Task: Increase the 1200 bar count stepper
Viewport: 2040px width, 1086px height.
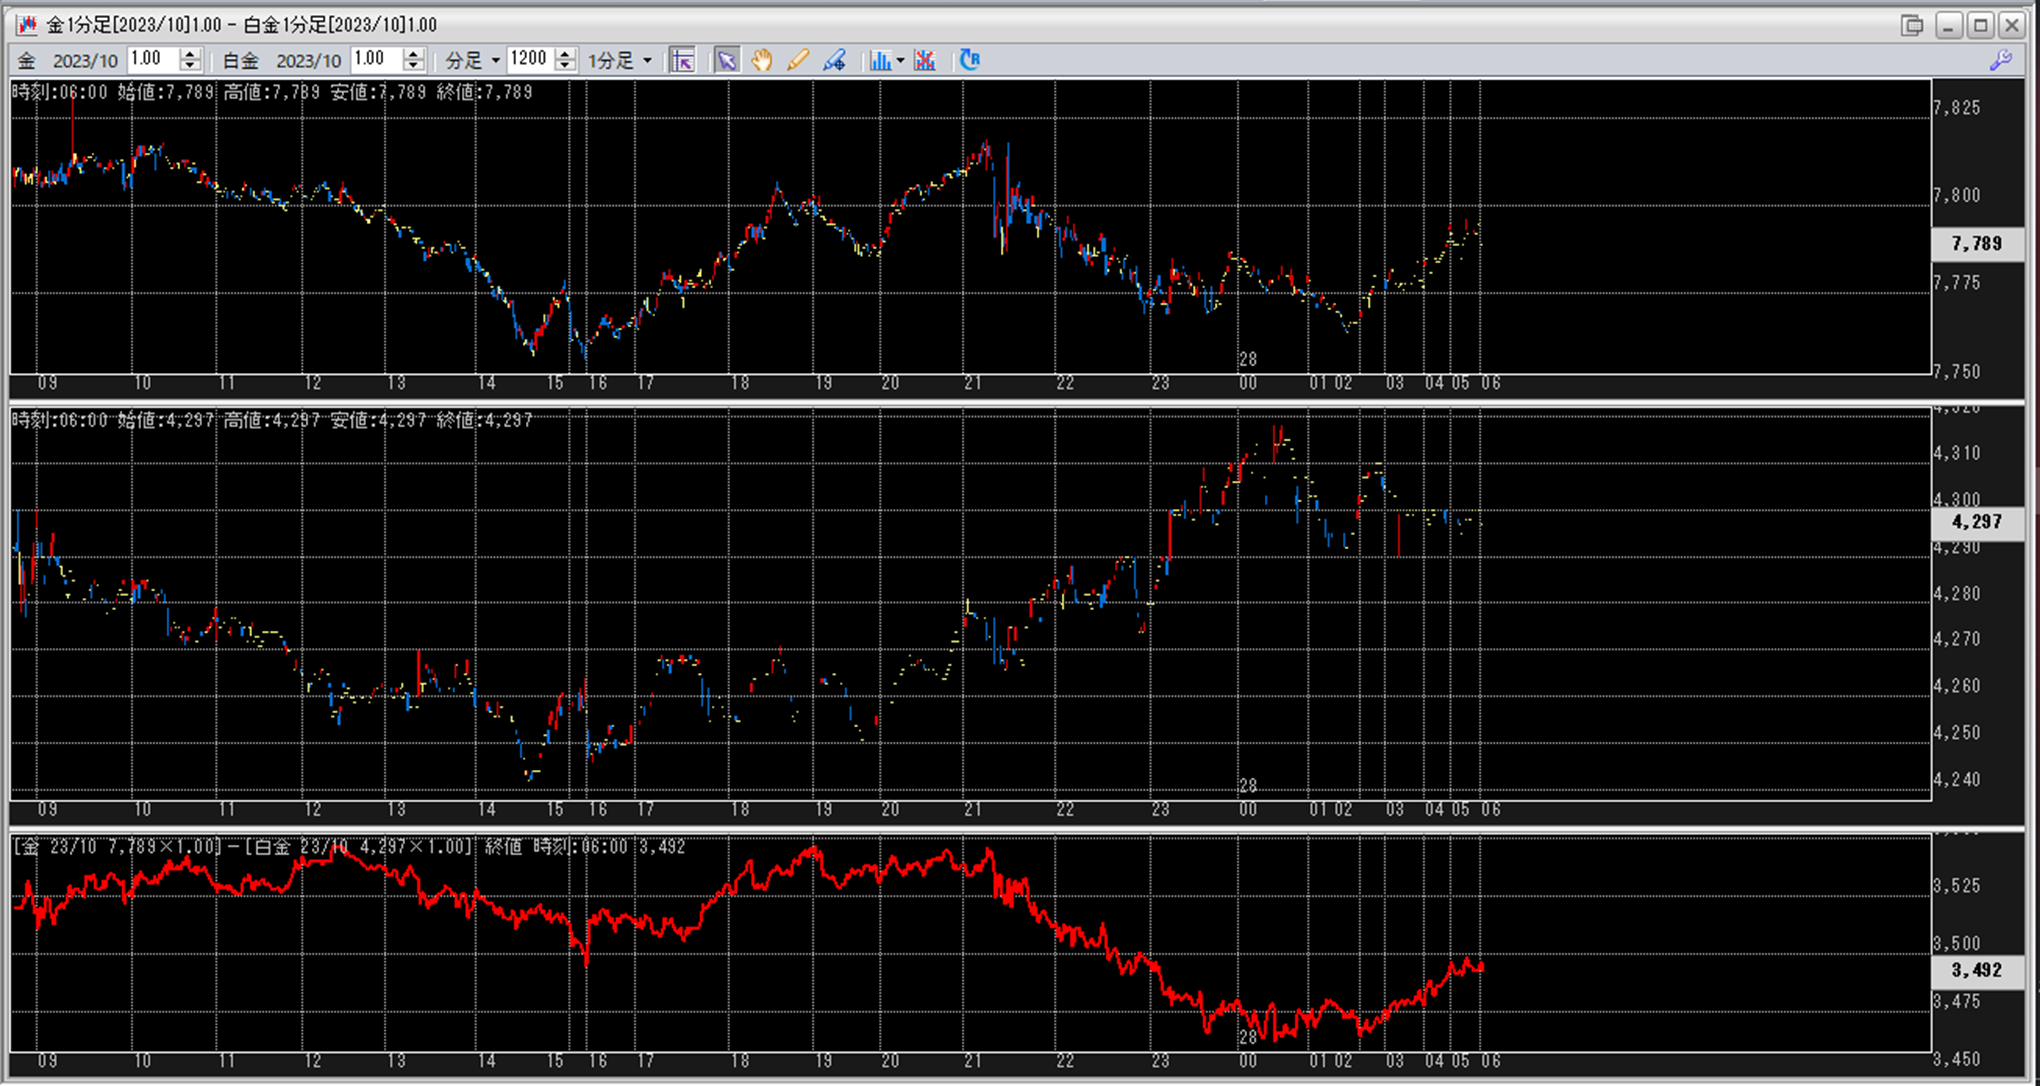Action: click(x=566, y=54)
